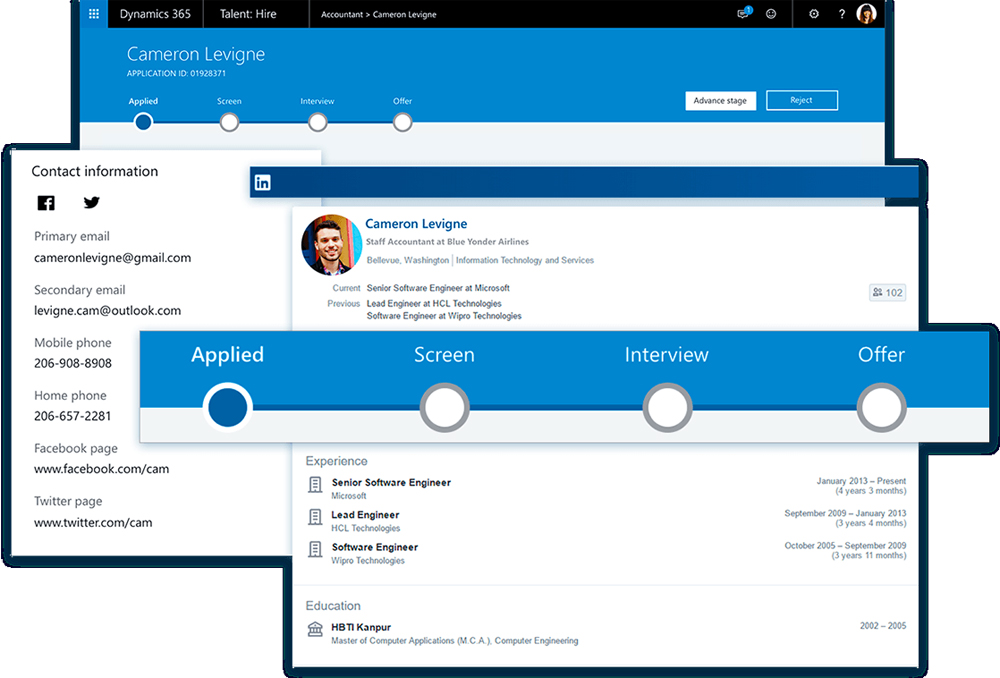Viewport: 1000px width, 678px height.
Task: Click the LinkedIn logo in the banner
Action: point(263,182)
